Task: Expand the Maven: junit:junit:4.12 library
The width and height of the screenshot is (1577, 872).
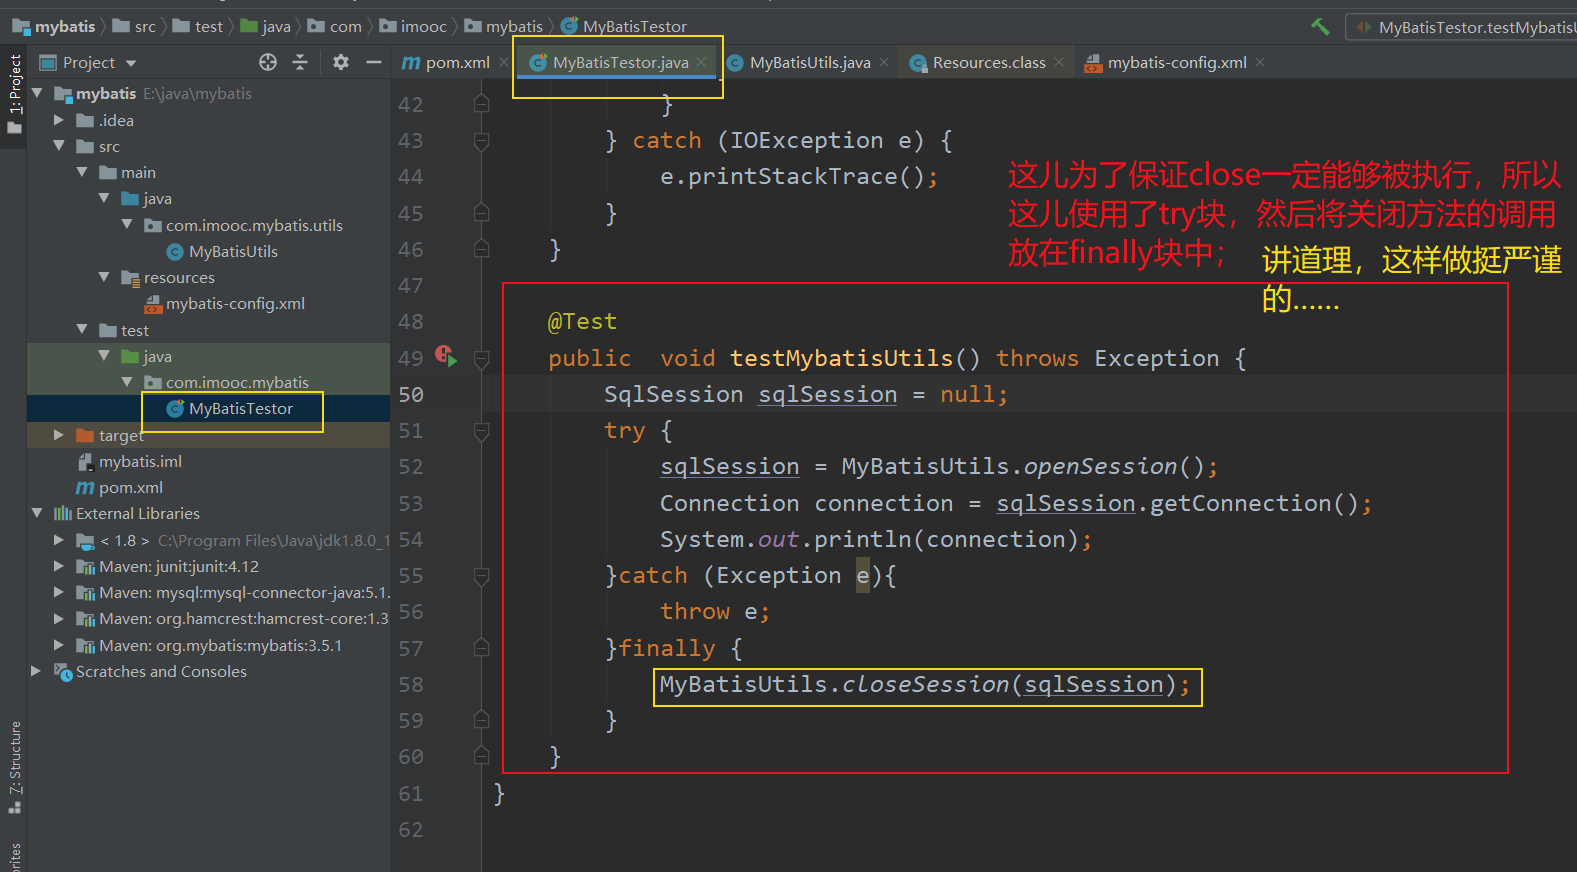Action: 59,566
